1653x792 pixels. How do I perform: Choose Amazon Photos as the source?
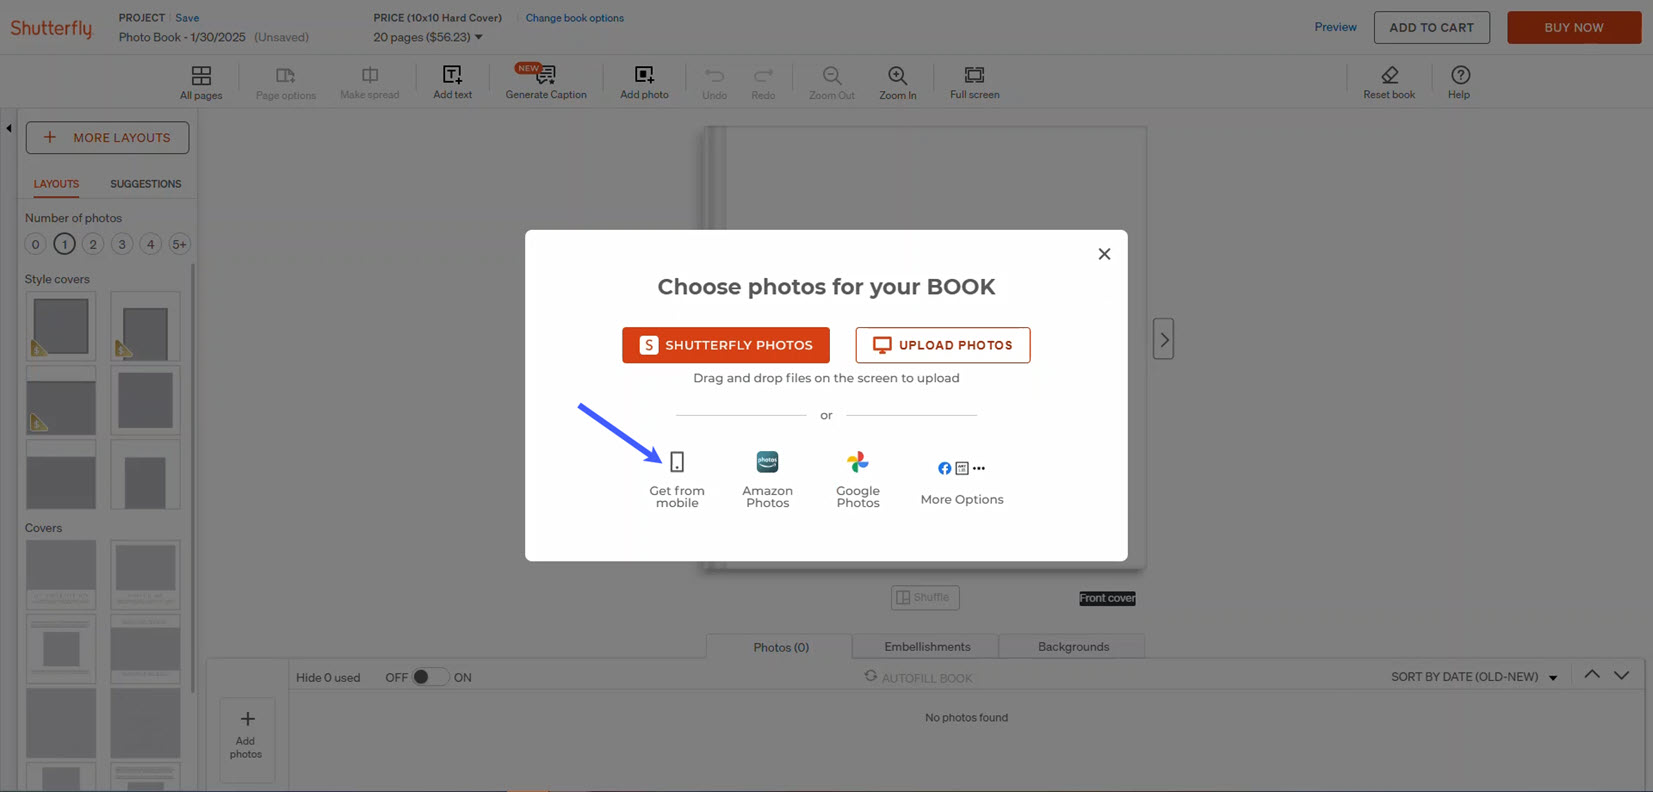pyautogui.click(x=767, y=462)
